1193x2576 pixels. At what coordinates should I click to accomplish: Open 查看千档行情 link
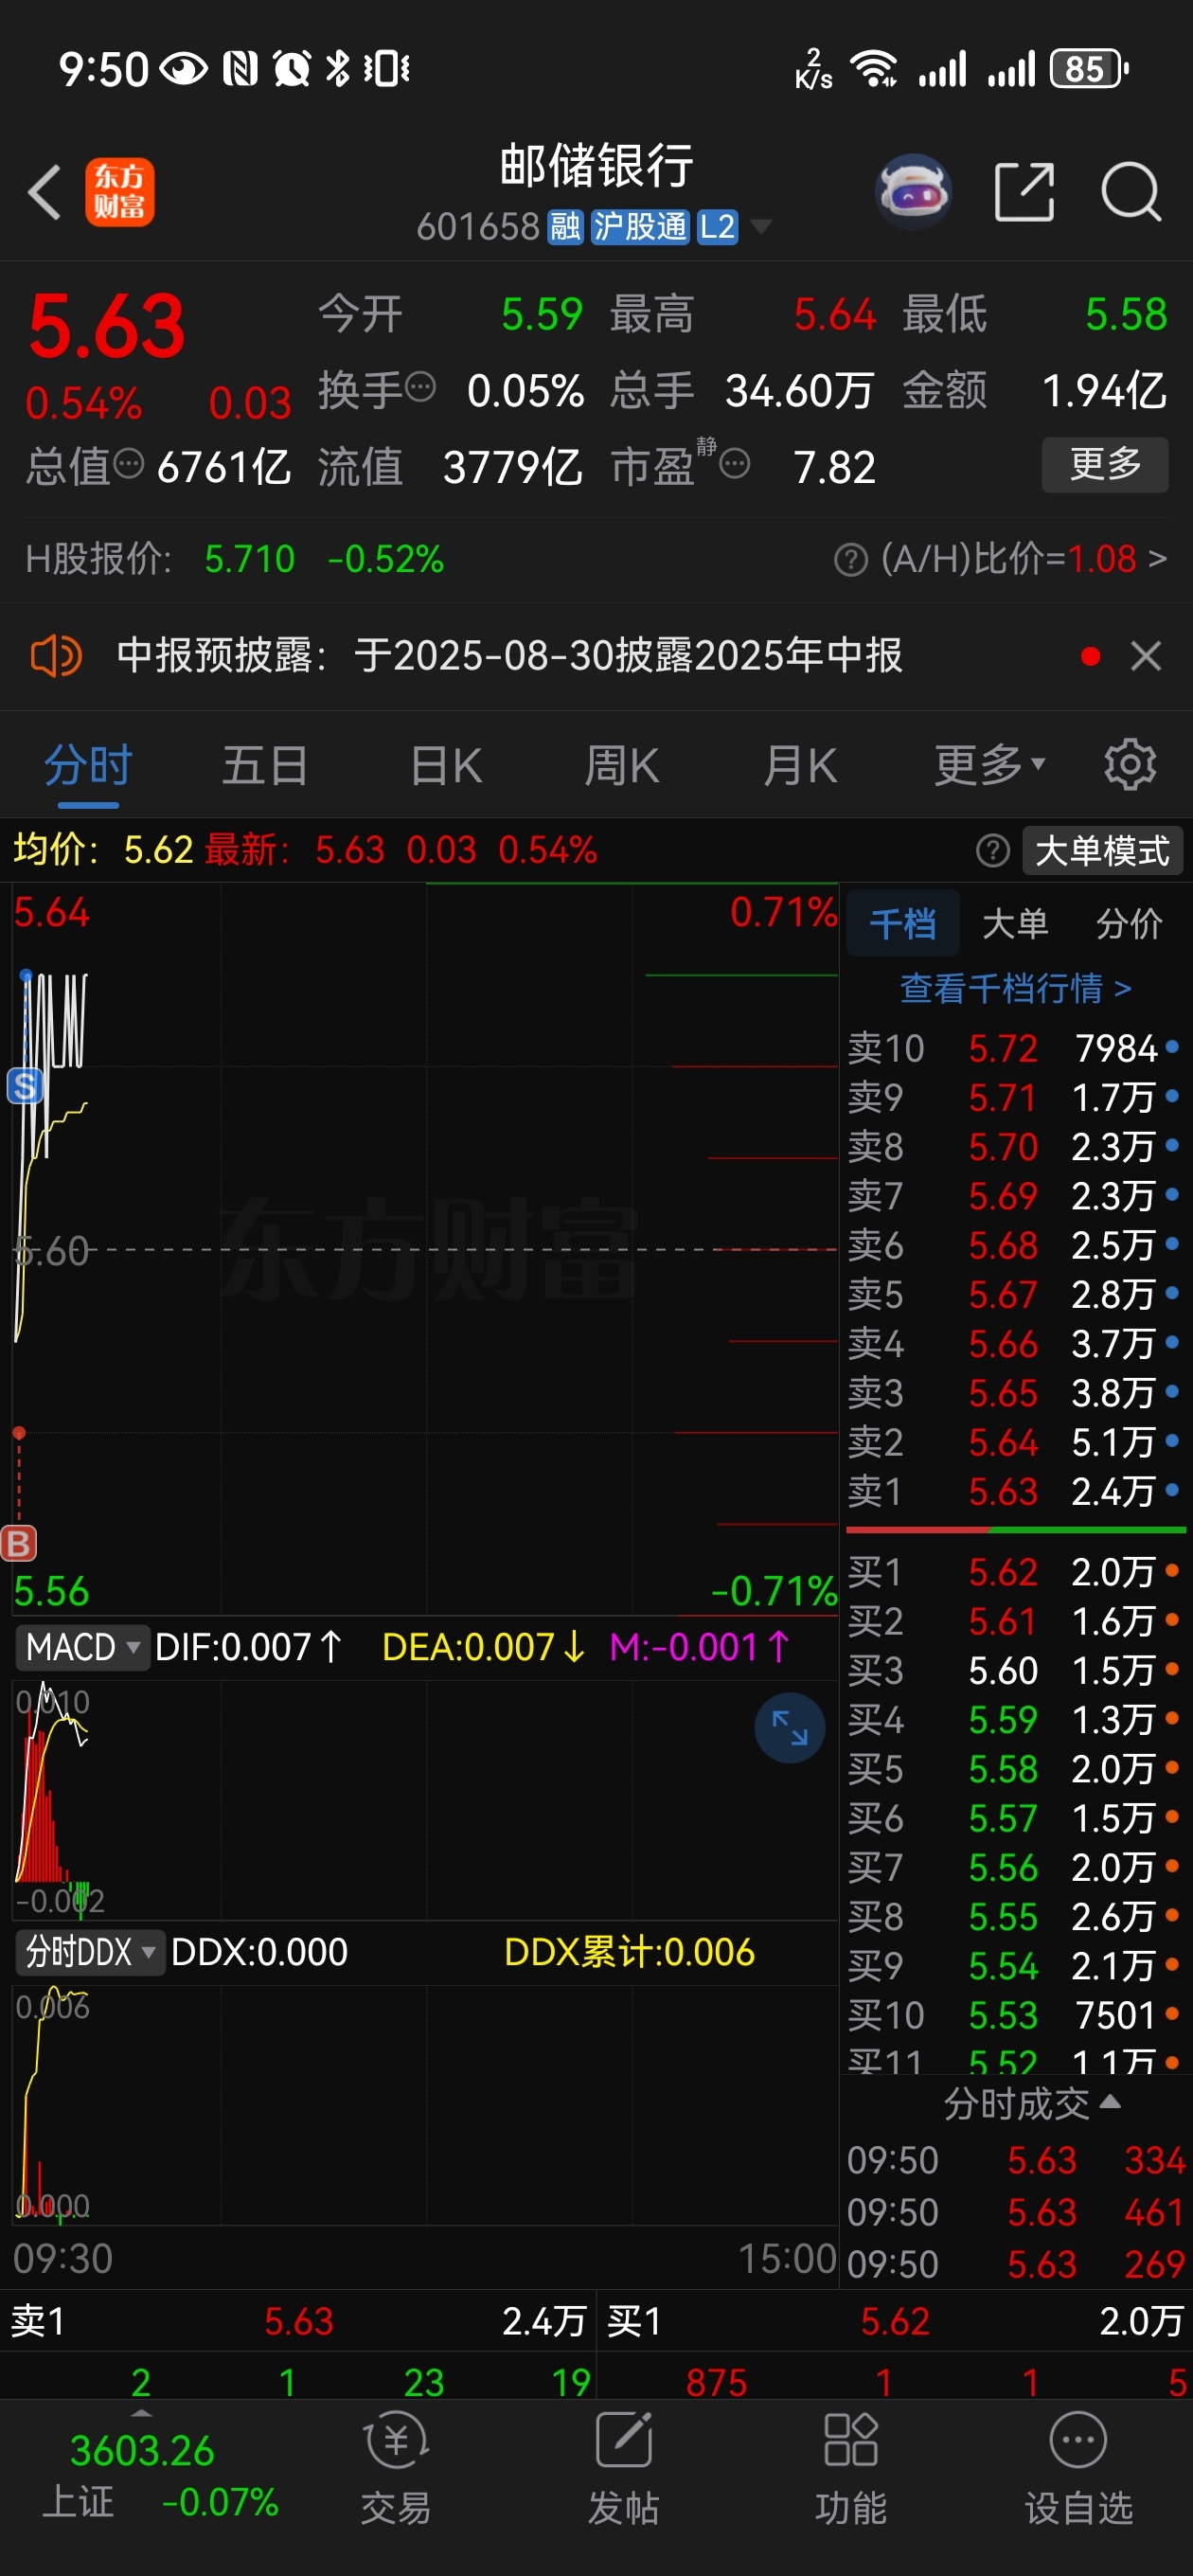pyautogui.click(x=1015, y=988)
